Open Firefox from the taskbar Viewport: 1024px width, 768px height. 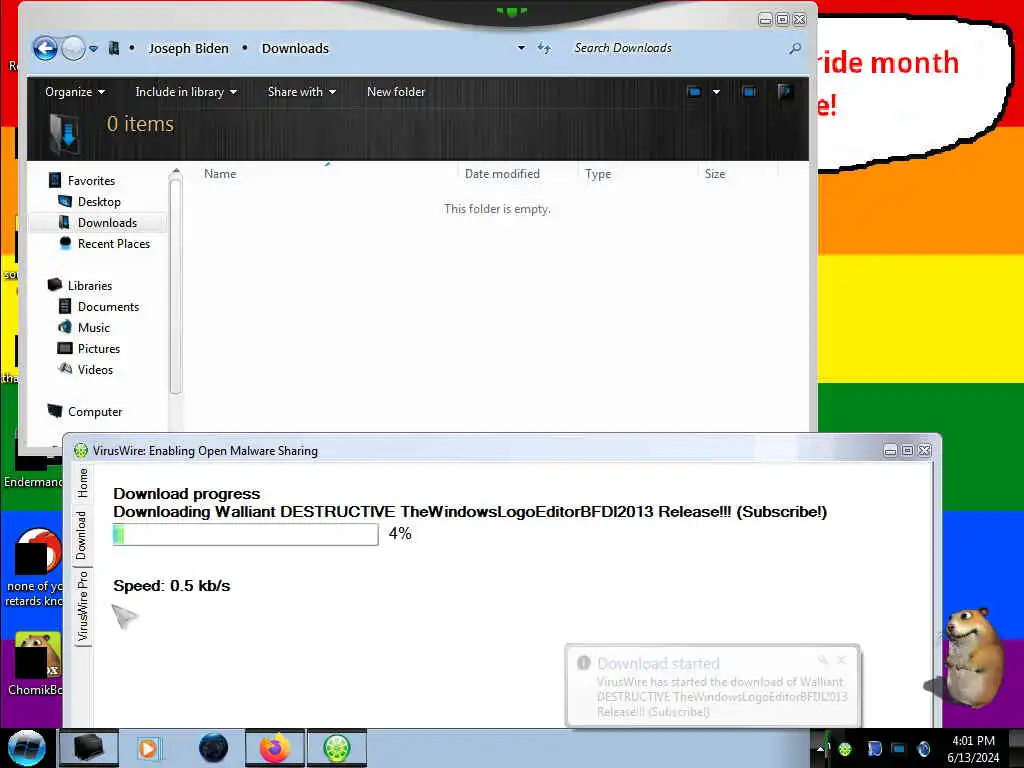(275, 748)
